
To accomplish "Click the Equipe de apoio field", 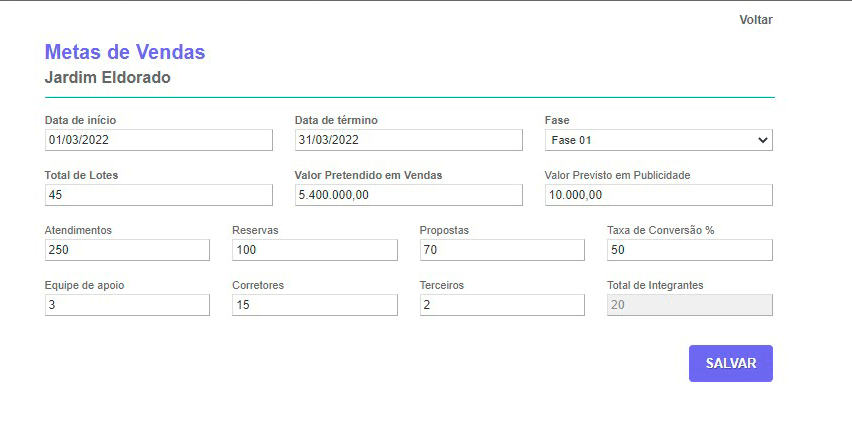I will click(127, 305).
